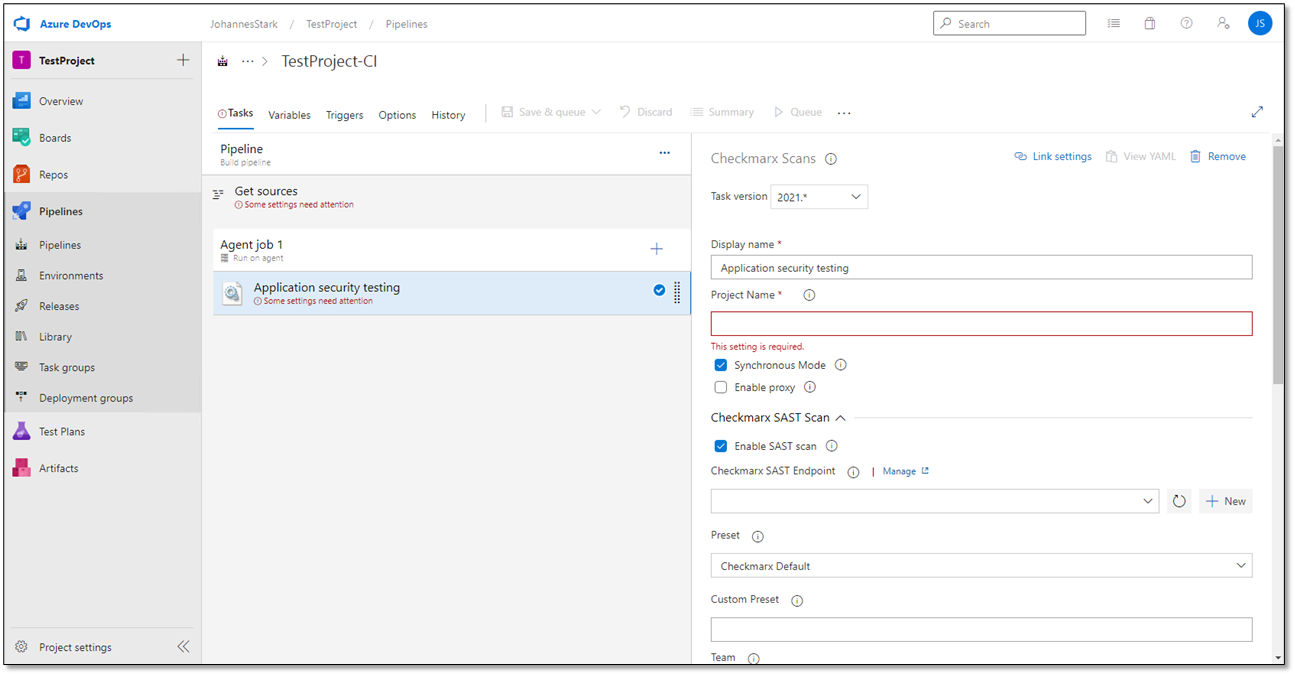This screenshot has height=675, width=1295.
Task: Click the Azure DevOps logo
Action: point(22,23)
